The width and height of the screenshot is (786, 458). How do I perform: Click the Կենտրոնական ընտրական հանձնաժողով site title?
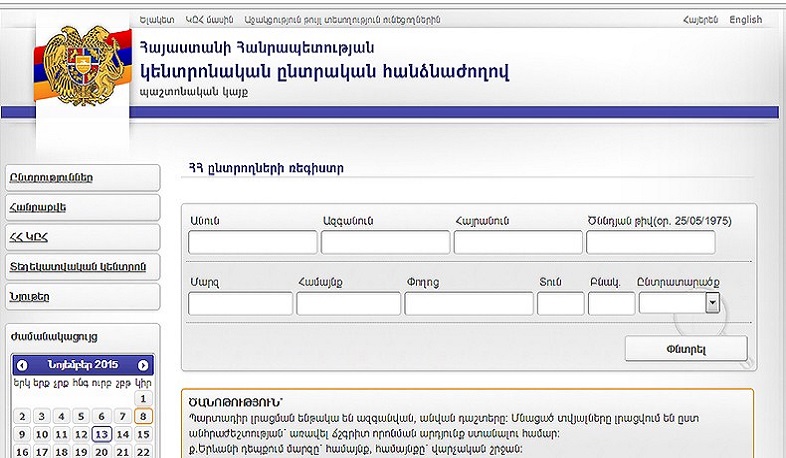[x=324, y=72]
